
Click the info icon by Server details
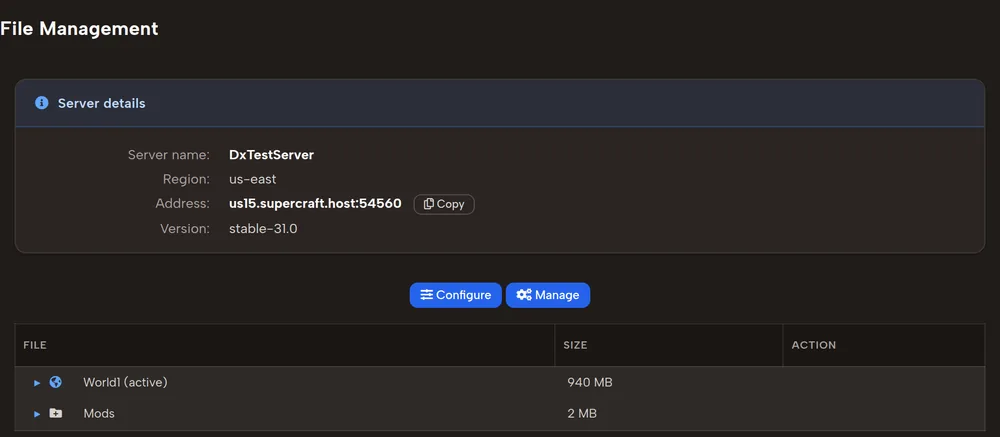(41, 103)
